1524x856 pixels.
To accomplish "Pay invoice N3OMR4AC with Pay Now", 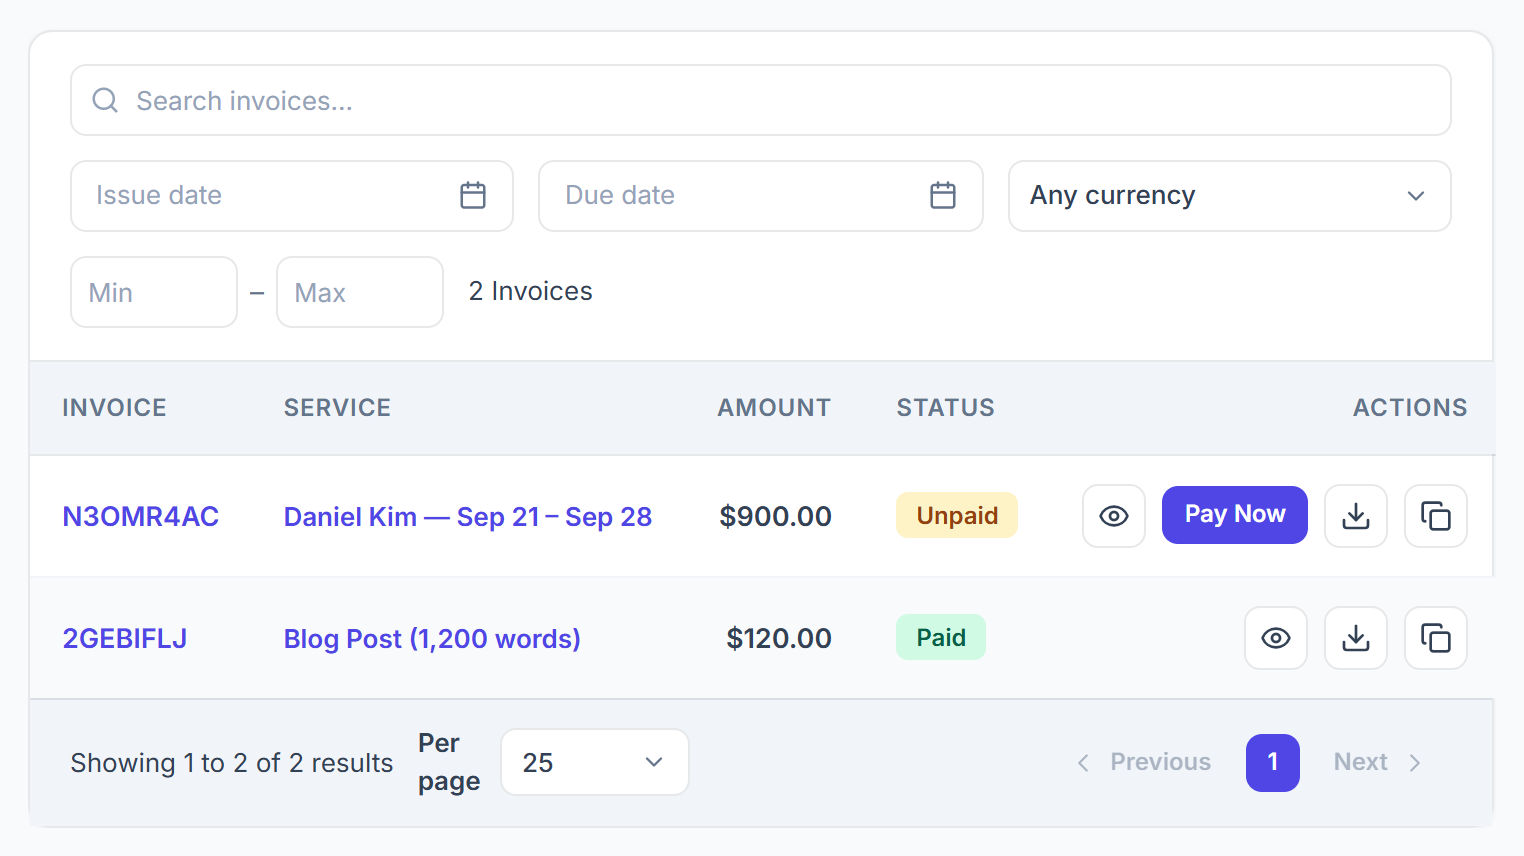I will pos(1235,515).
